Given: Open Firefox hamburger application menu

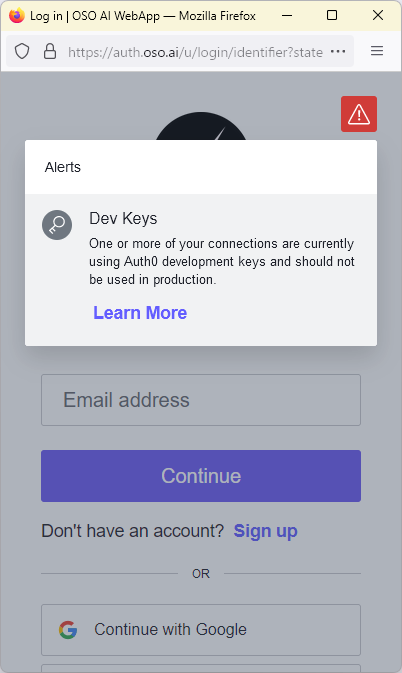Looking at the screenshot, I should point(377,51).
